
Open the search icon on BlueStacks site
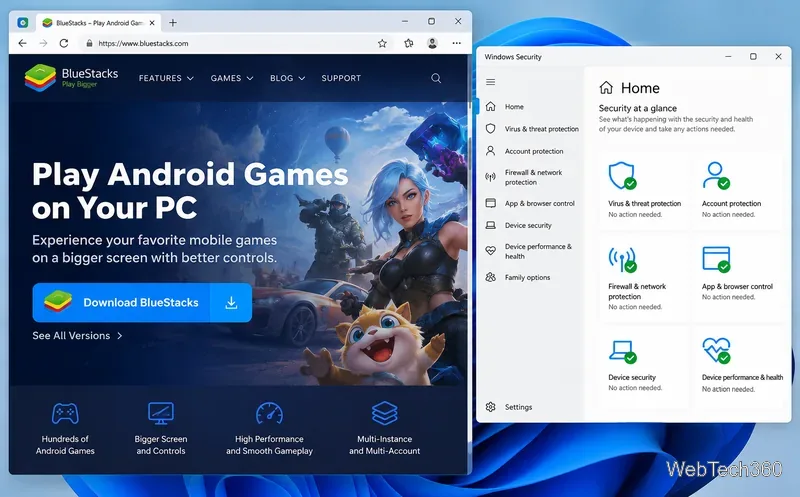(436, 78)
